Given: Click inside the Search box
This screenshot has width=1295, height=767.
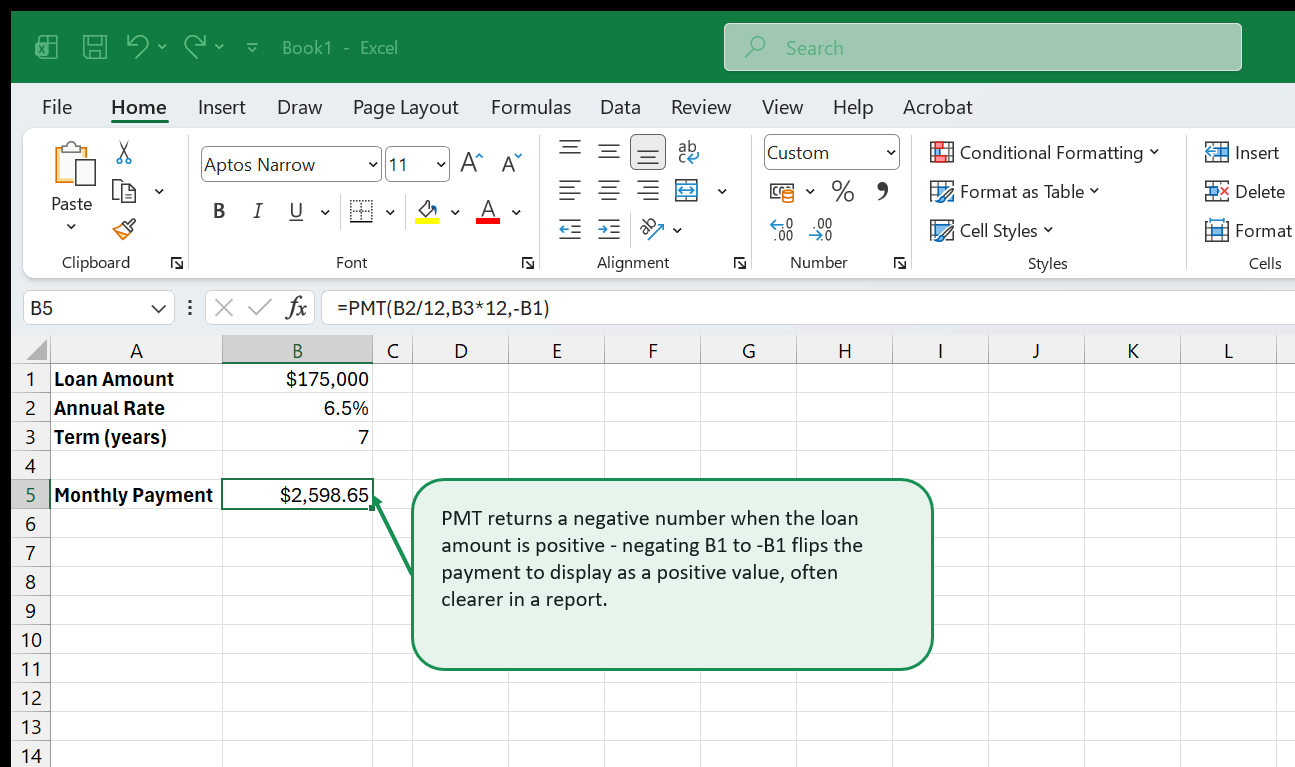Looking at the screenshot, I should coord(983,47).
